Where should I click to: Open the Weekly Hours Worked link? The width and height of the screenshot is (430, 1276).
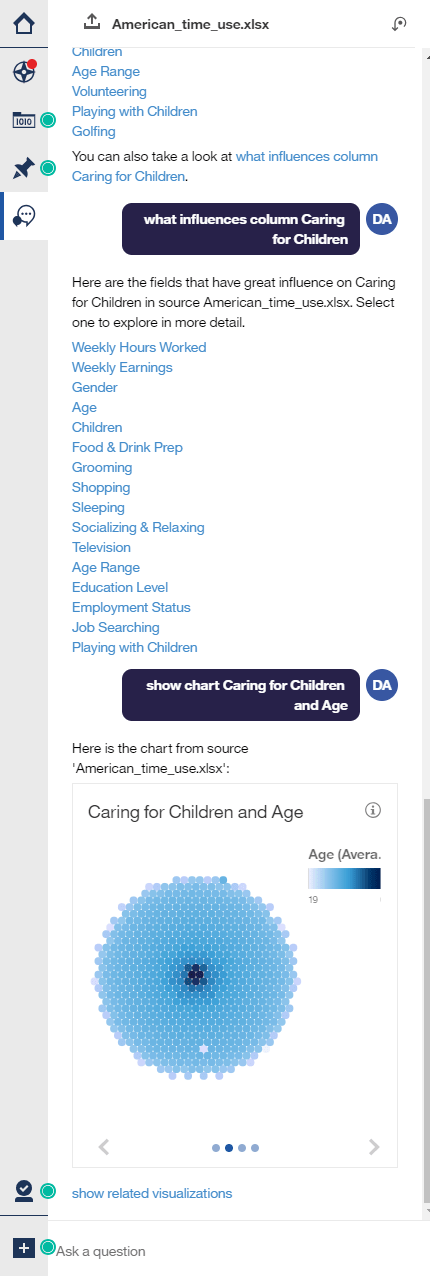139,347
